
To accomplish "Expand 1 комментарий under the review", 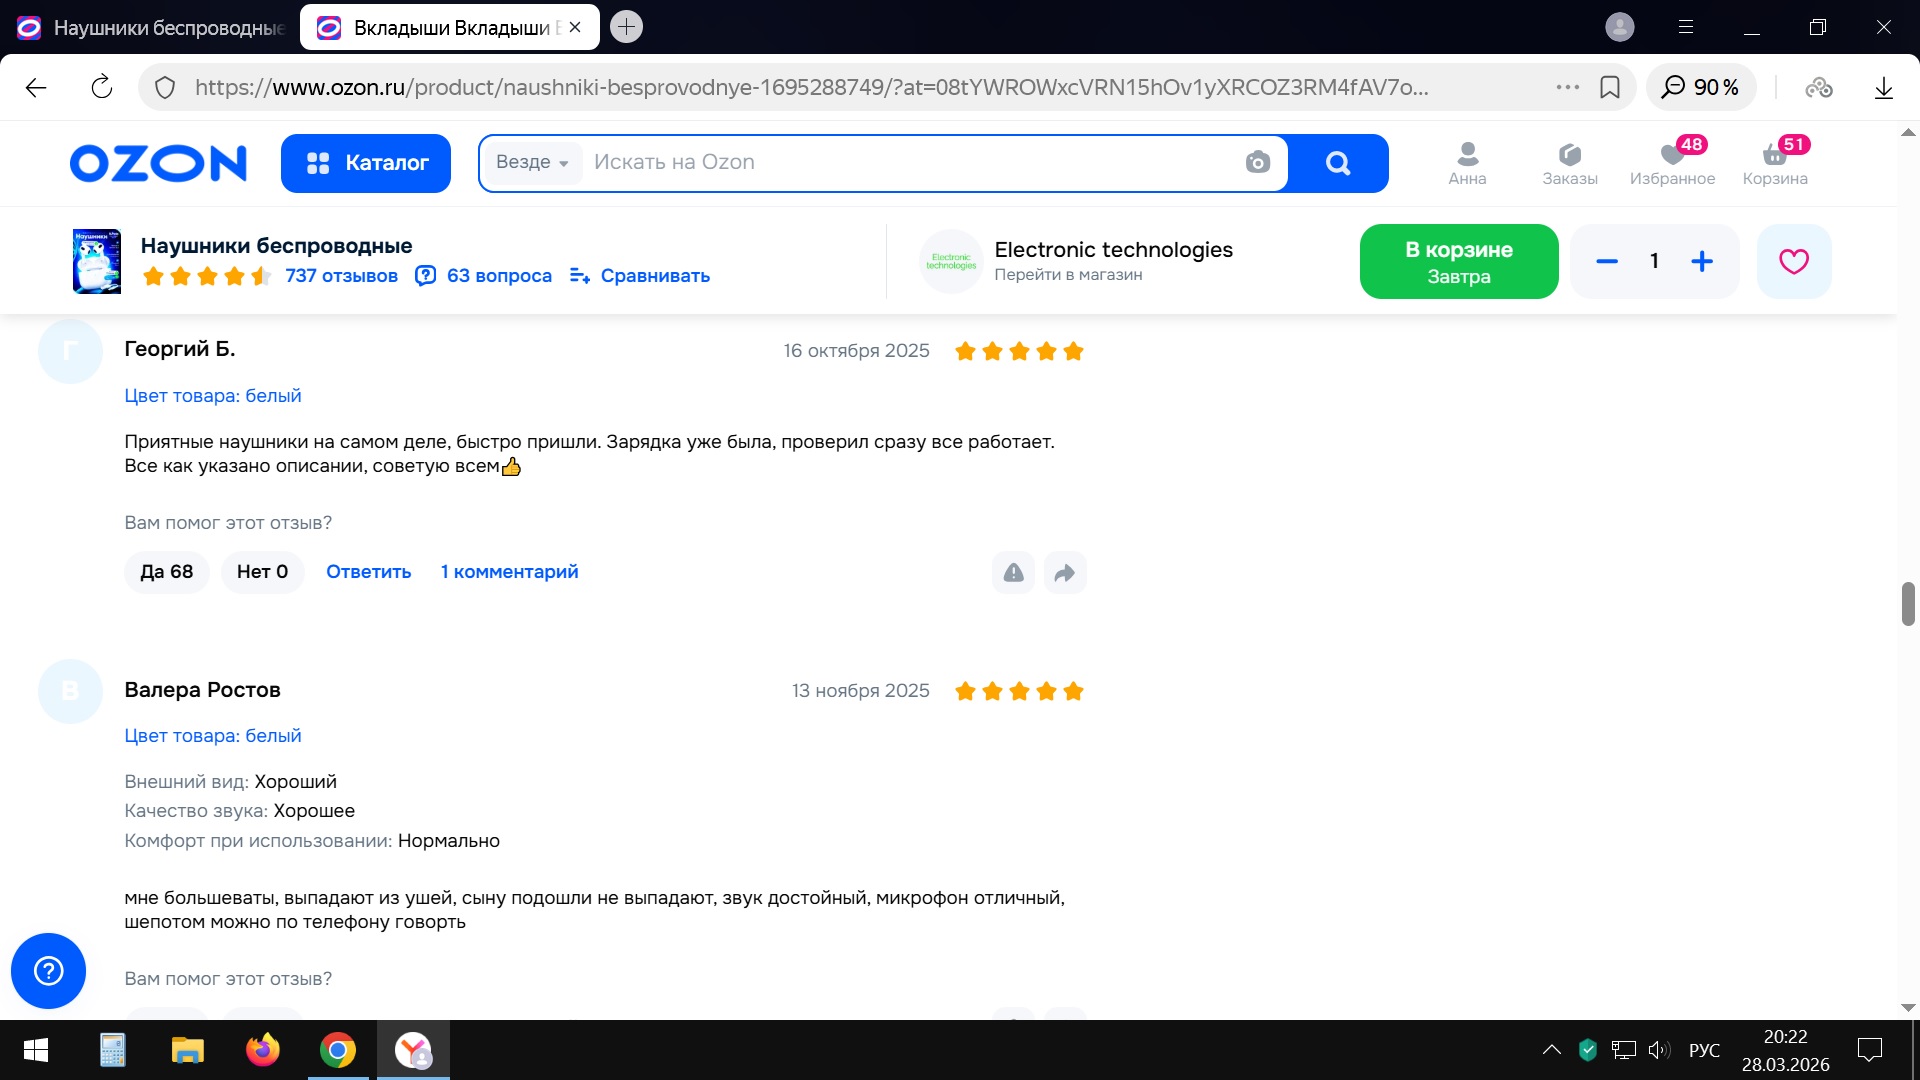I will tap(509, 572).
